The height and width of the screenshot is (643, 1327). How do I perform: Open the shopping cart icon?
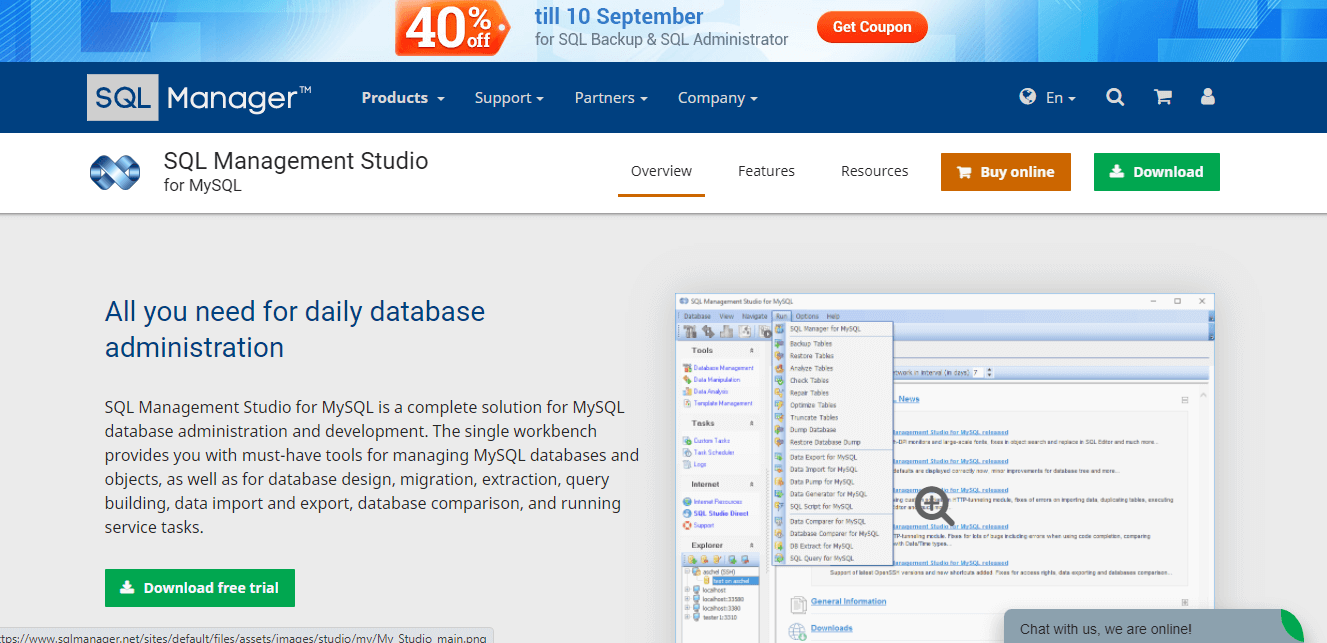pos(1162,97)
